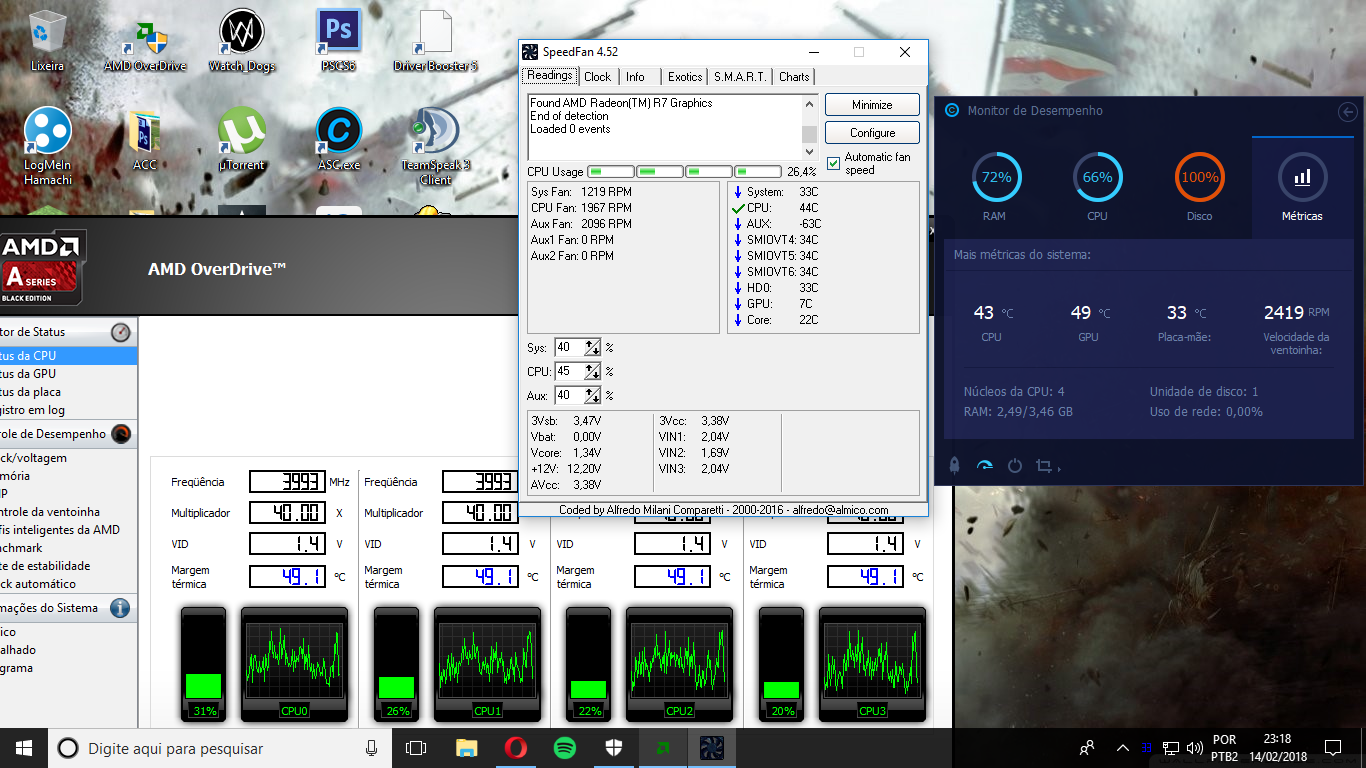Viewport: 1366px width, 768px height.
Task: Adjust the Aux fan percentage spinner
Action: click(x=593, y=396)
